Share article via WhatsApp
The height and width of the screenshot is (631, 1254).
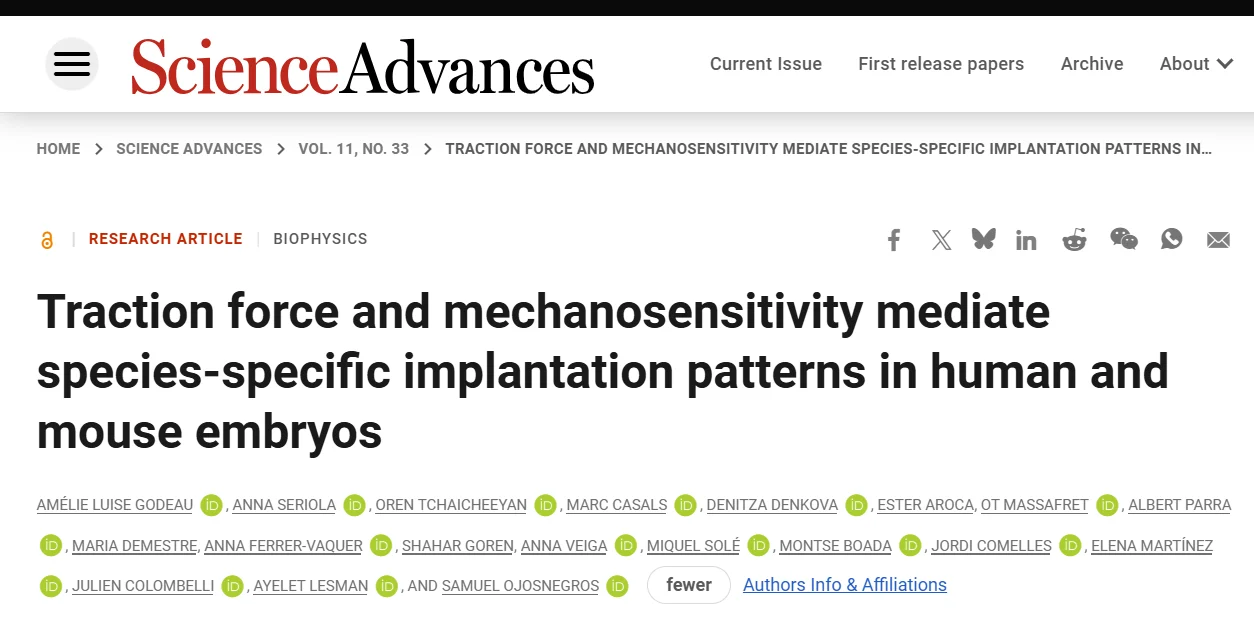tap(1172, 239)
